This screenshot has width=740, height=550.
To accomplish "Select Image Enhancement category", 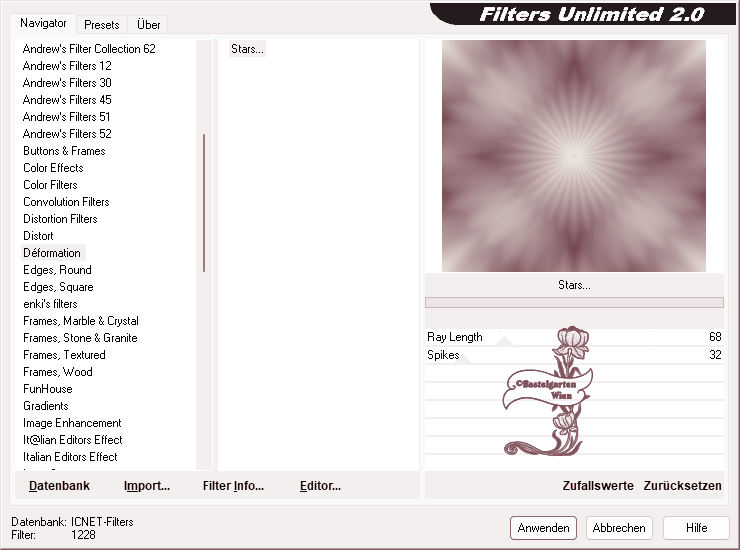I will 72,423.
